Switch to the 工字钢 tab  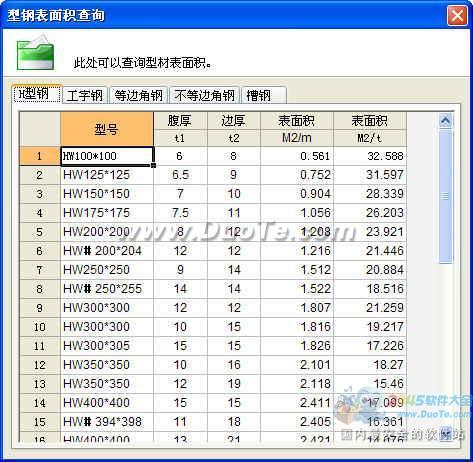[85, 95]
